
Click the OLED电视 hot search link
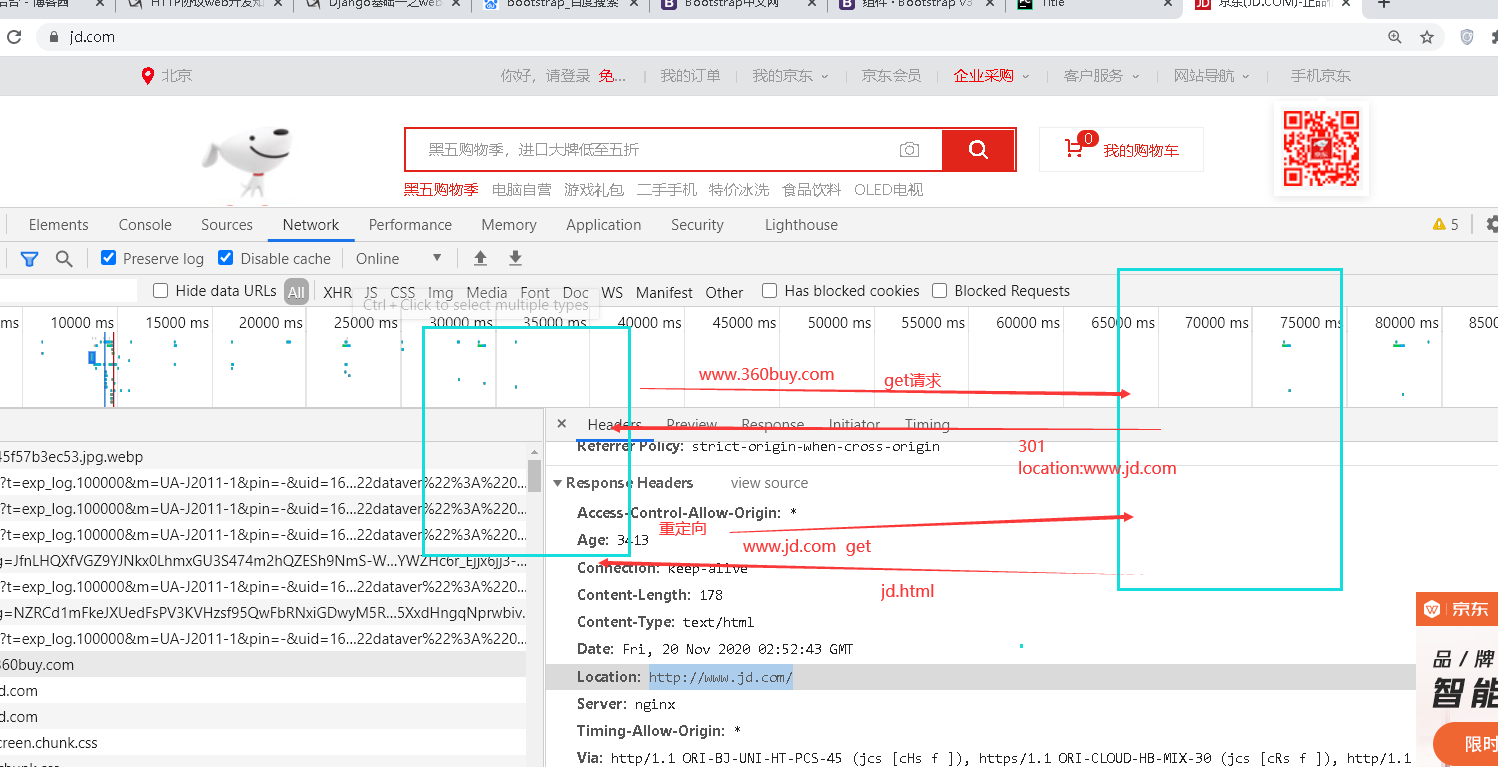pos(889,190)
